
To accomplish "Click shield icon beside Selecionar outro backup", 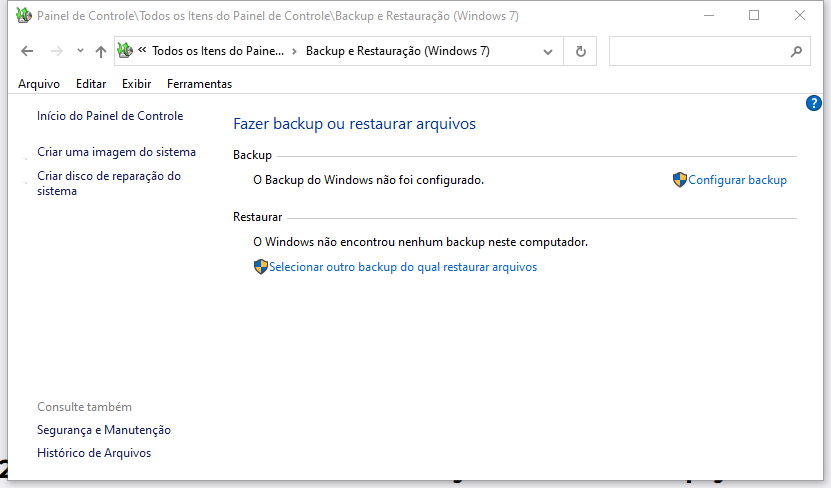I will (x=261, y=267).
